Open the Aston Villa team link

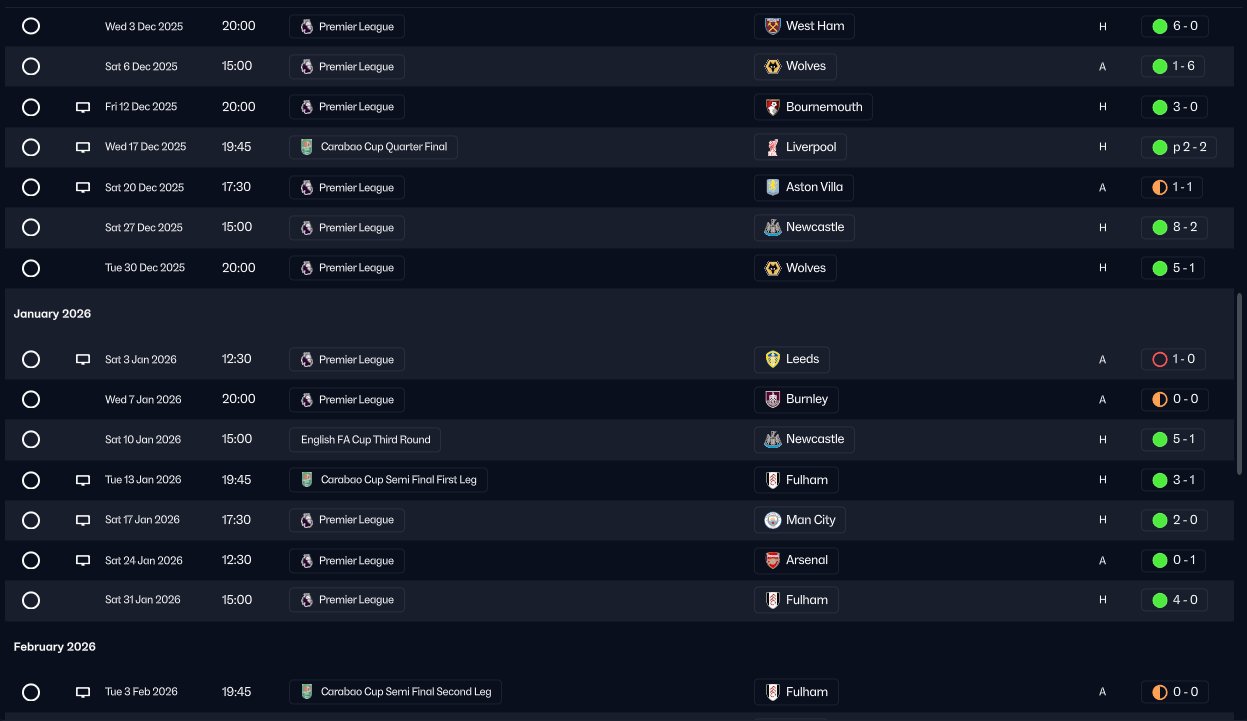click(804, 187)
